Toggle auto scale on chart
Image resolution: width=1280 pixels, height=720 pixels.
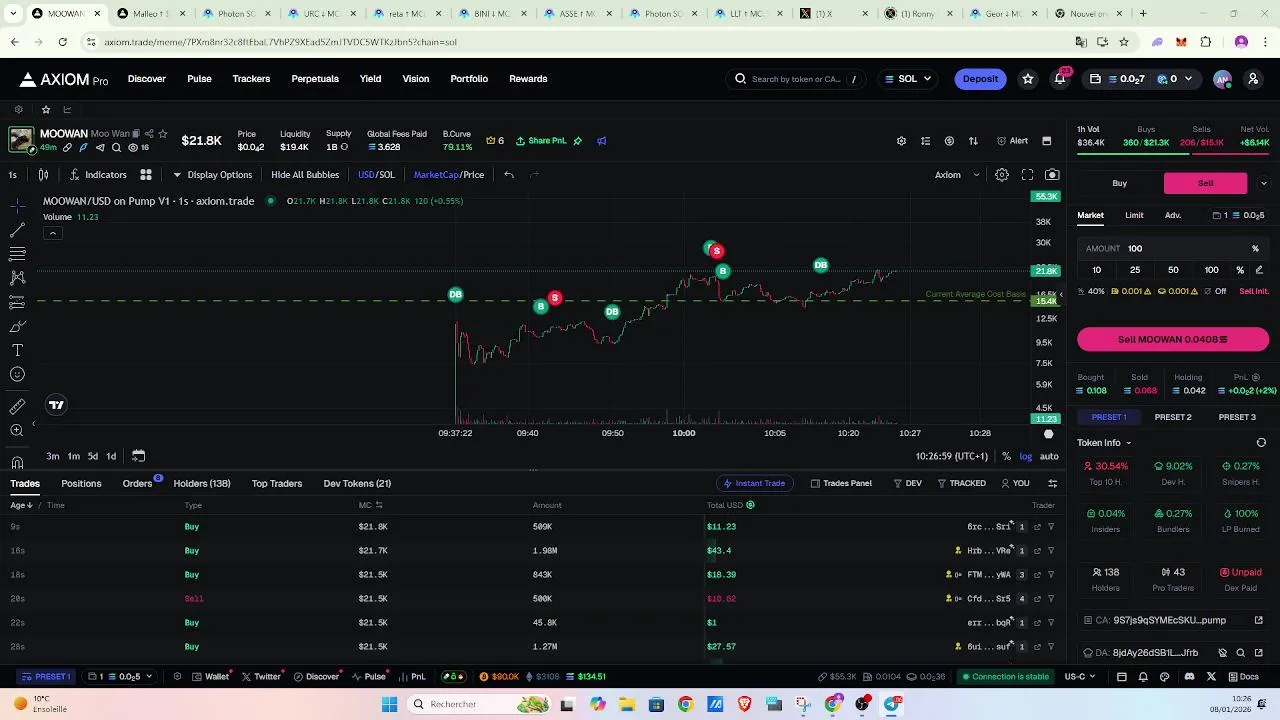pyautogui.click(x=1049, y=456)
